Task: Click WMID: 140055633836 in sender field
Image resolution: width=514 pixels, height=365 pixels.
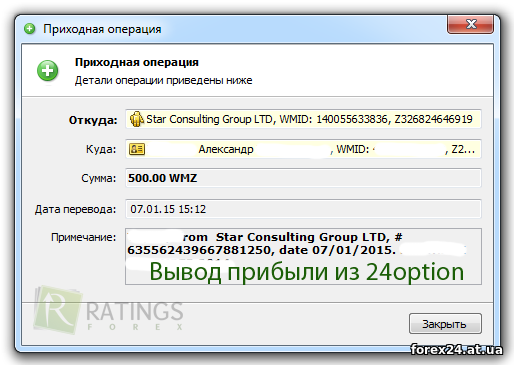Action: [x=334, y=119]
